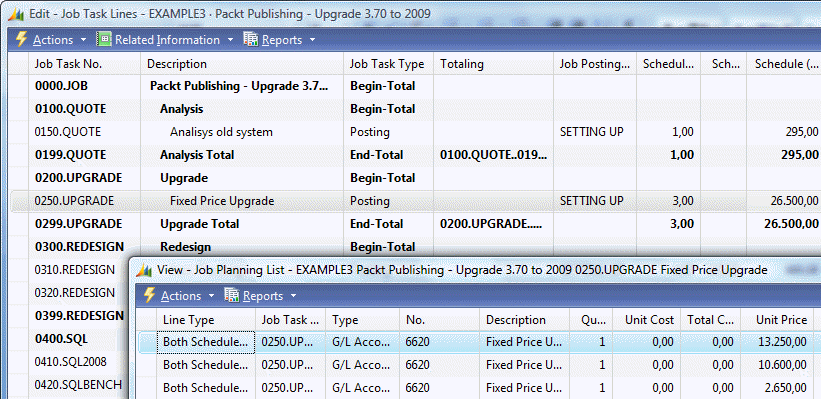Viewport: 821px width, 399px height.
Task: Click the 2.650,00 unit price cell
Action: point(785,388)
